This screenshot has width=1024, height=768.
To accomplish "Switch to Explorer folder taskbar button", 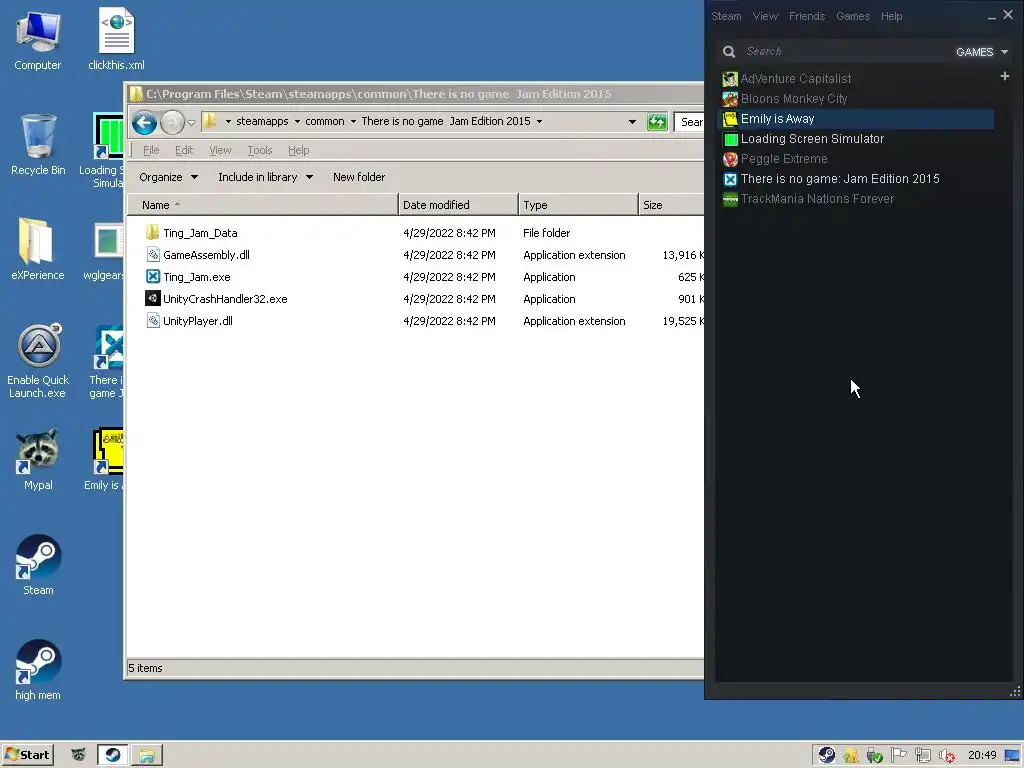I will [x=147, y=755].
